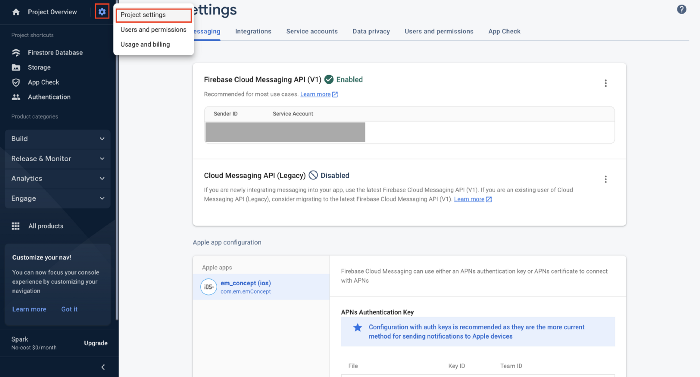Open the Service accounts tab
The width and height of the screenshot is (700, 377).
(312, 31)
